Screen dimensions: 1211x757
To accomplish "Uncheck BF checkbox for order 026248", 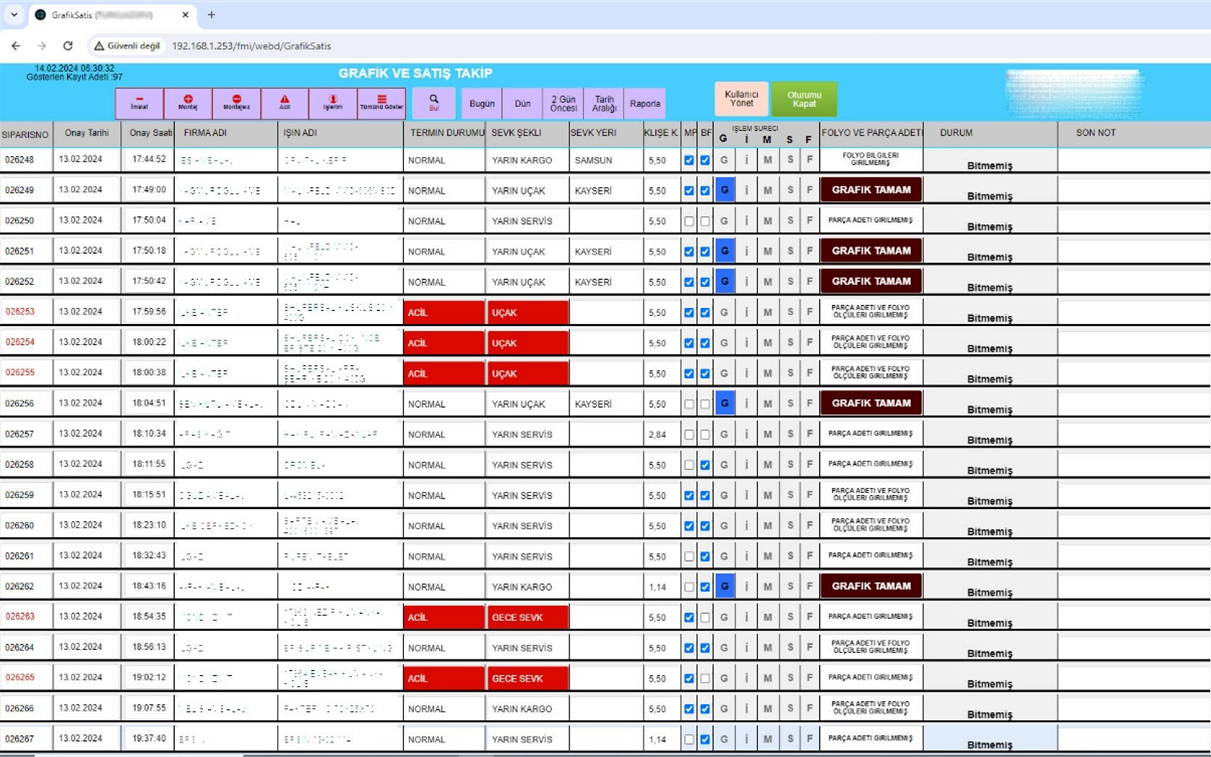I will coord(705,160).
